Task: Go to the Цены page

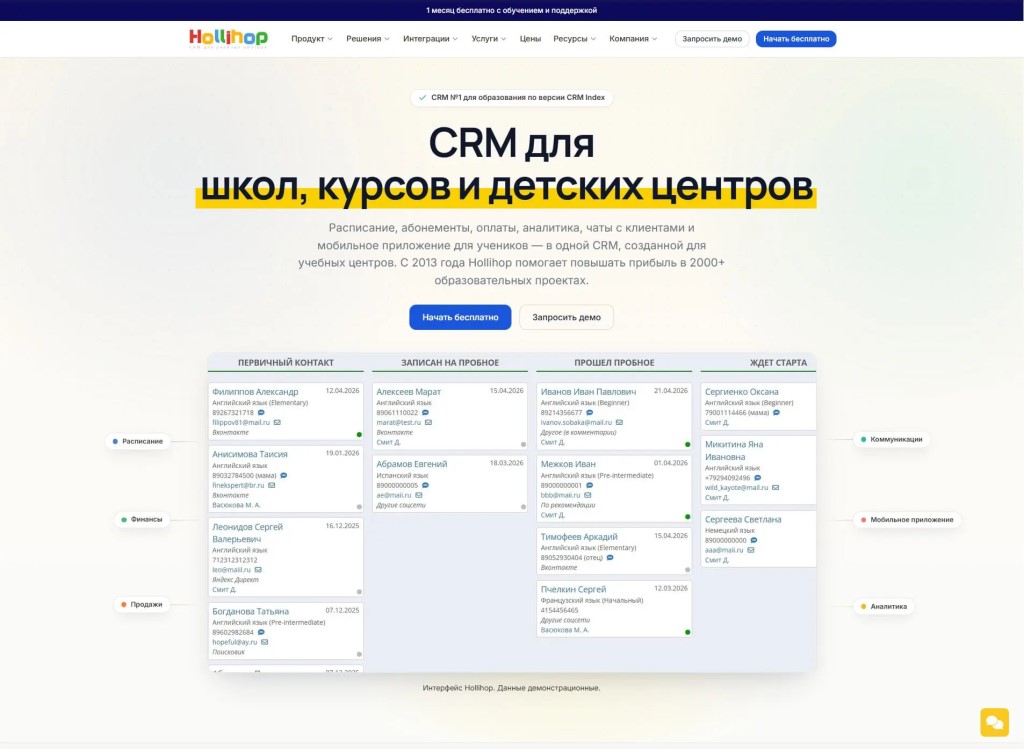Action: [x=530, y=39]
